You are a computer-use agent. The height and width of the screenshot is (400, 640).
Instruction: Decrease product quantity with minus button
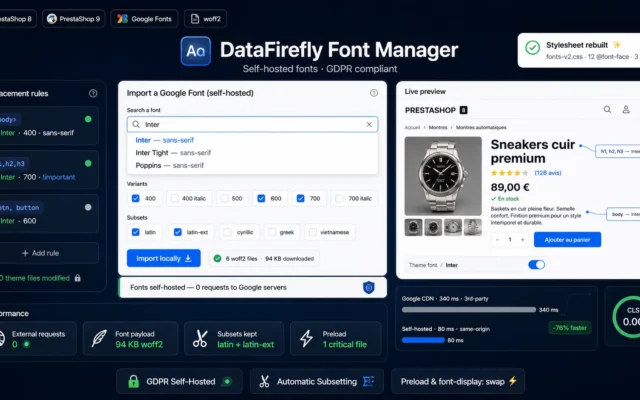[497, 240]
